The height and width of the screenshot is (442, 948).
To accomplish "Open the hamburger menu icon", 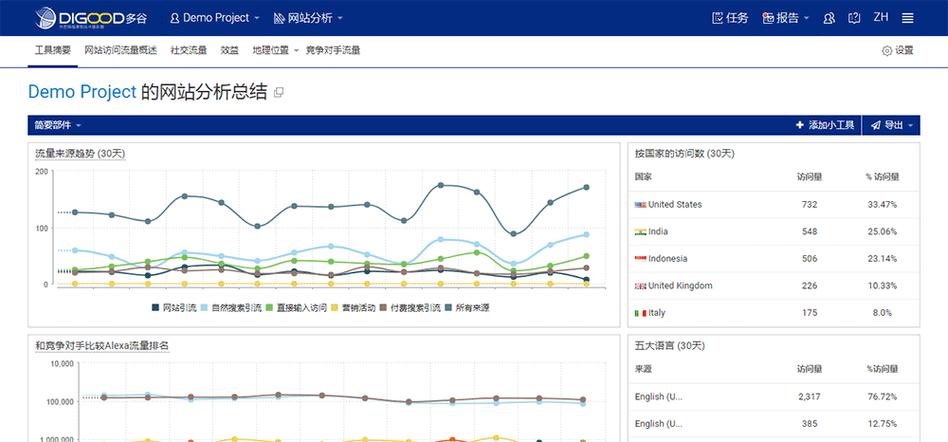I will coord(907,18).
